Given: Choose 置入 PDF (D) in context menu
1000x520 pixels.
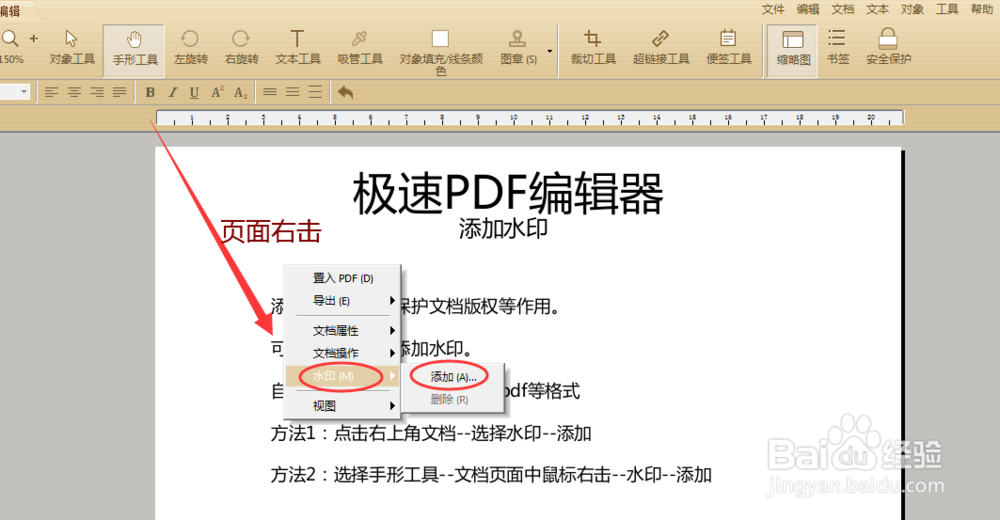Looking at the screenshot, I should pyautogui.click(x=342, y=278).
